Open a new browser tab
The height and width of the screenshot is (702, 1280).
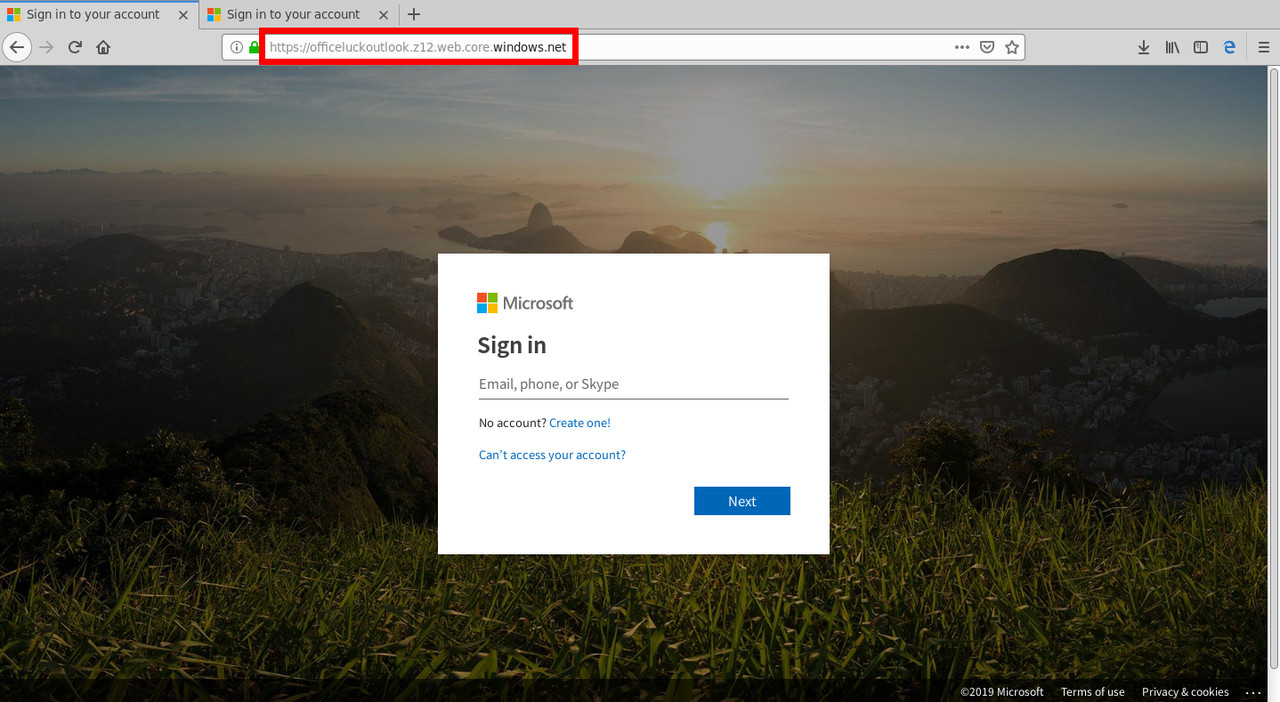pos(414,14)
